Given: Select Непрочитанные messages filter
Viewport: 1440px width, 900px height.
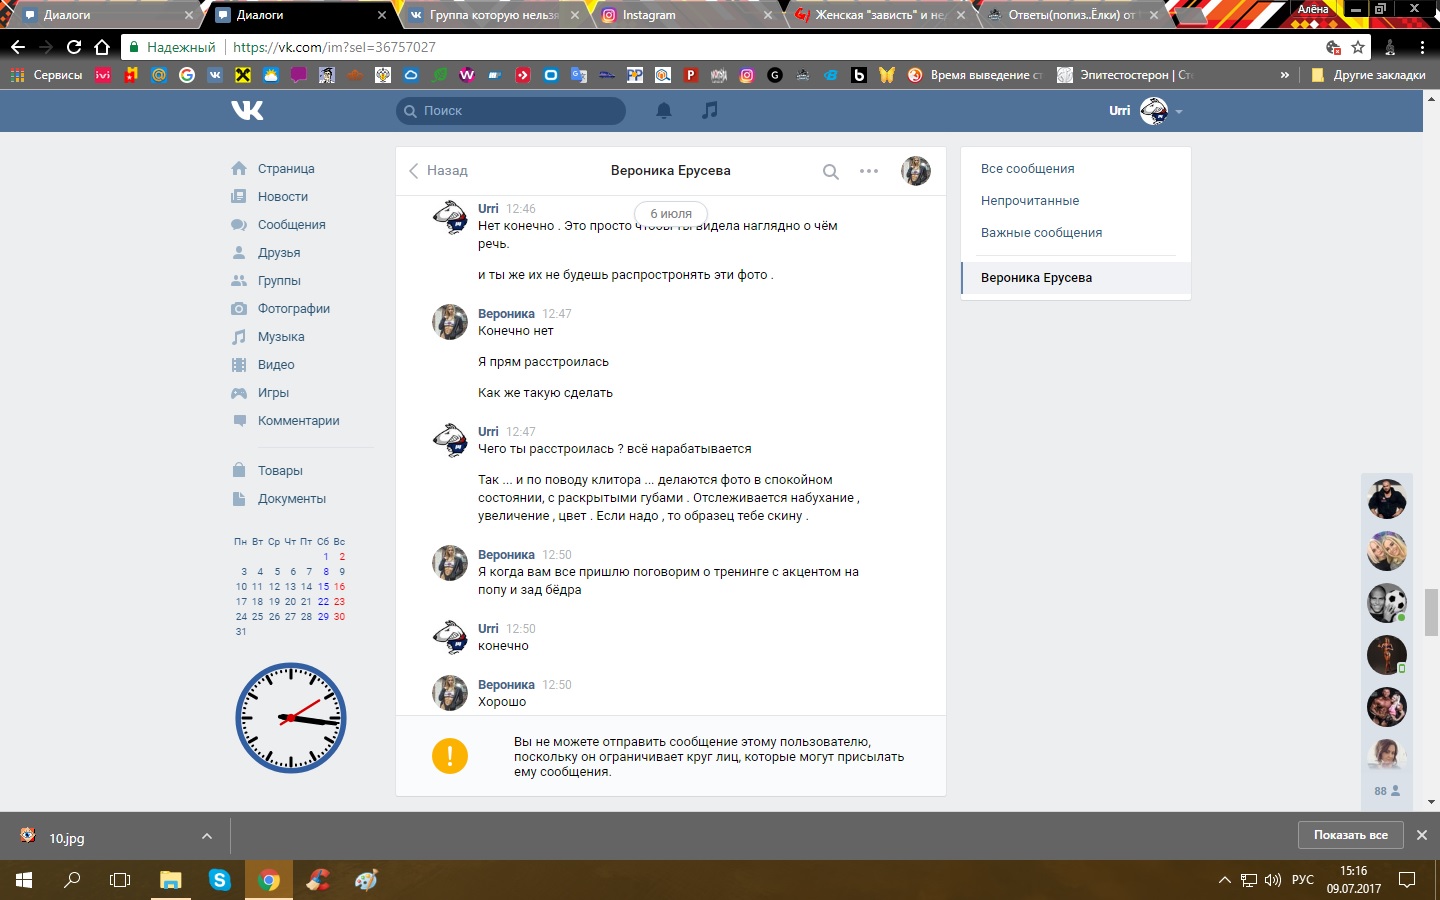Looking at the screenshot, I should coord(1030,201).
